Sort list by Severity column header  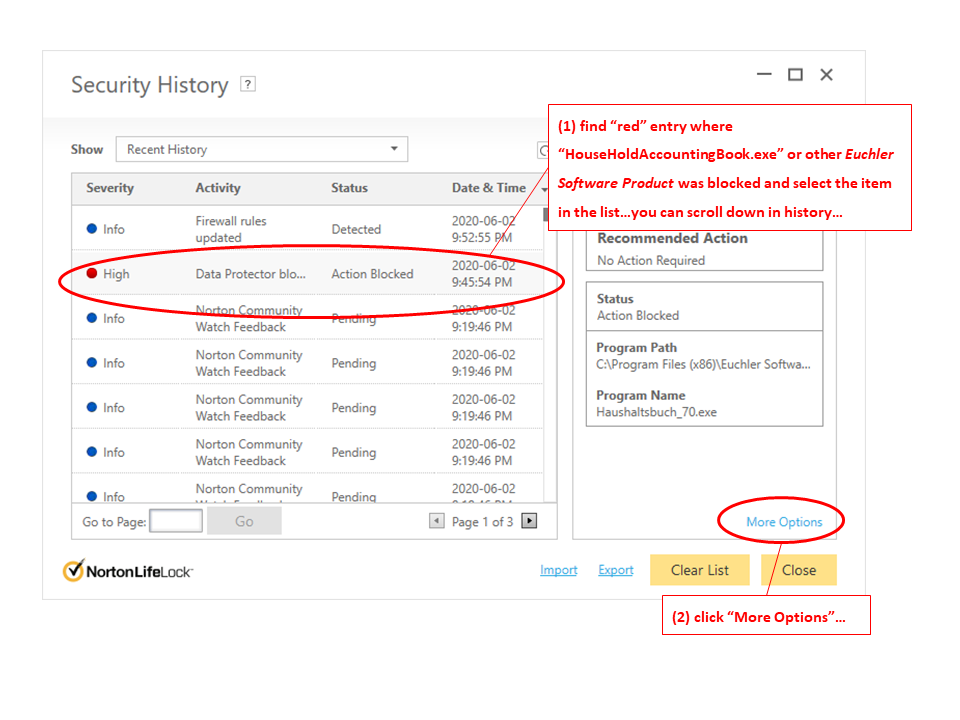click(110, 188)
